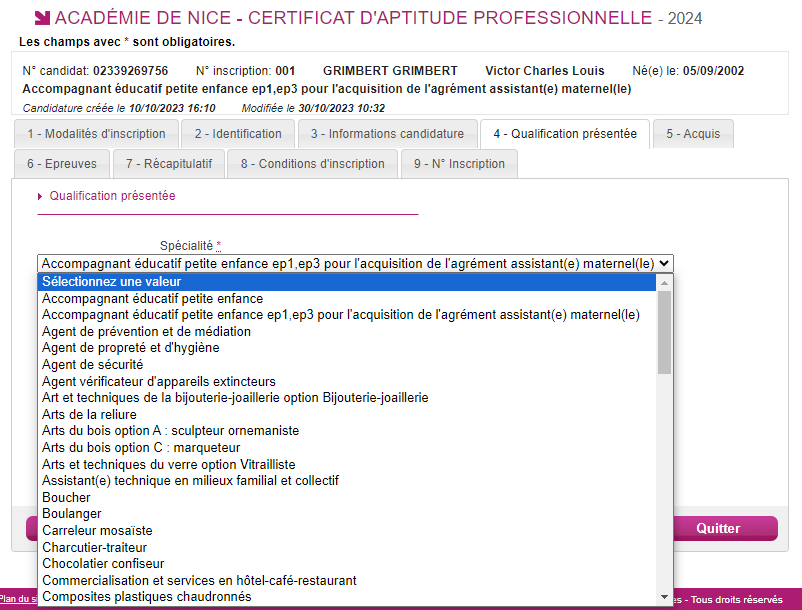
Task: Switch to the 7 - Récapitulatif tab
Action: pyautogui.click(x=169, y=164)
